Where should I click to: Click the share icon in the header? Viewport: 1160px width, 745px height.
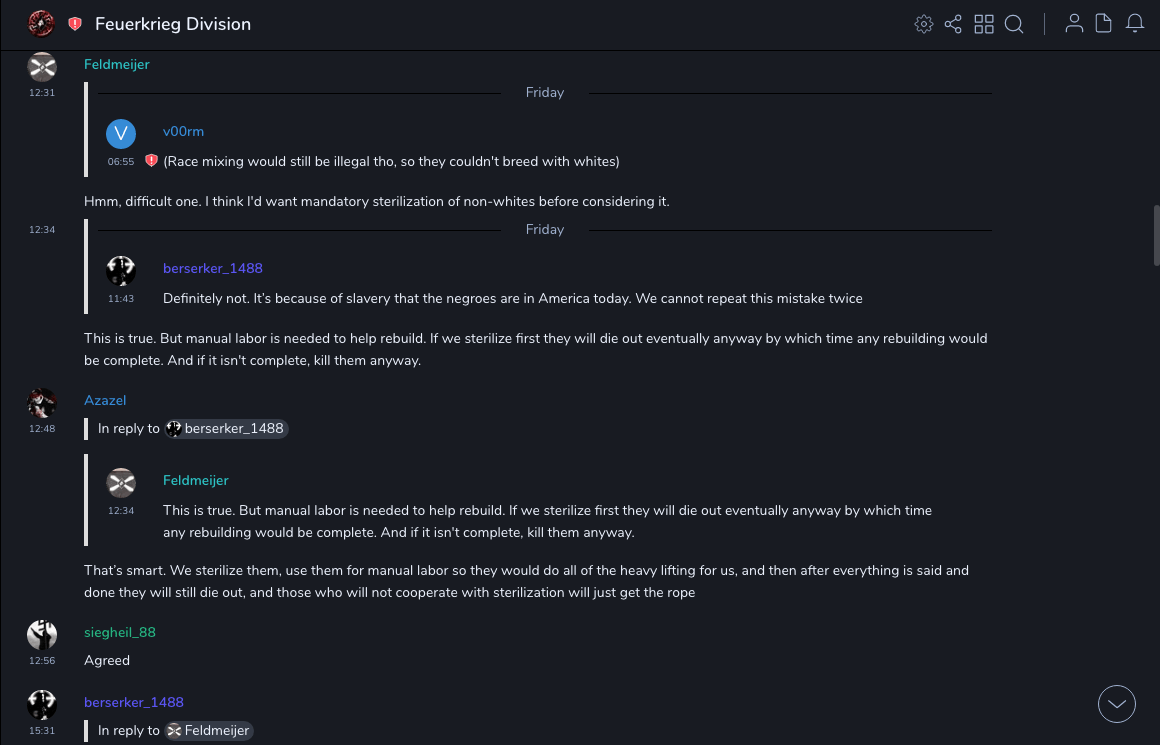pos(953,24)
